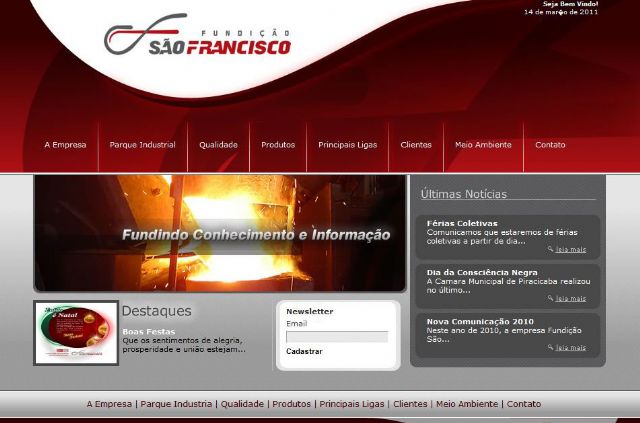
Task: Open the A Empresa top menu item
Action: (66, 145)
